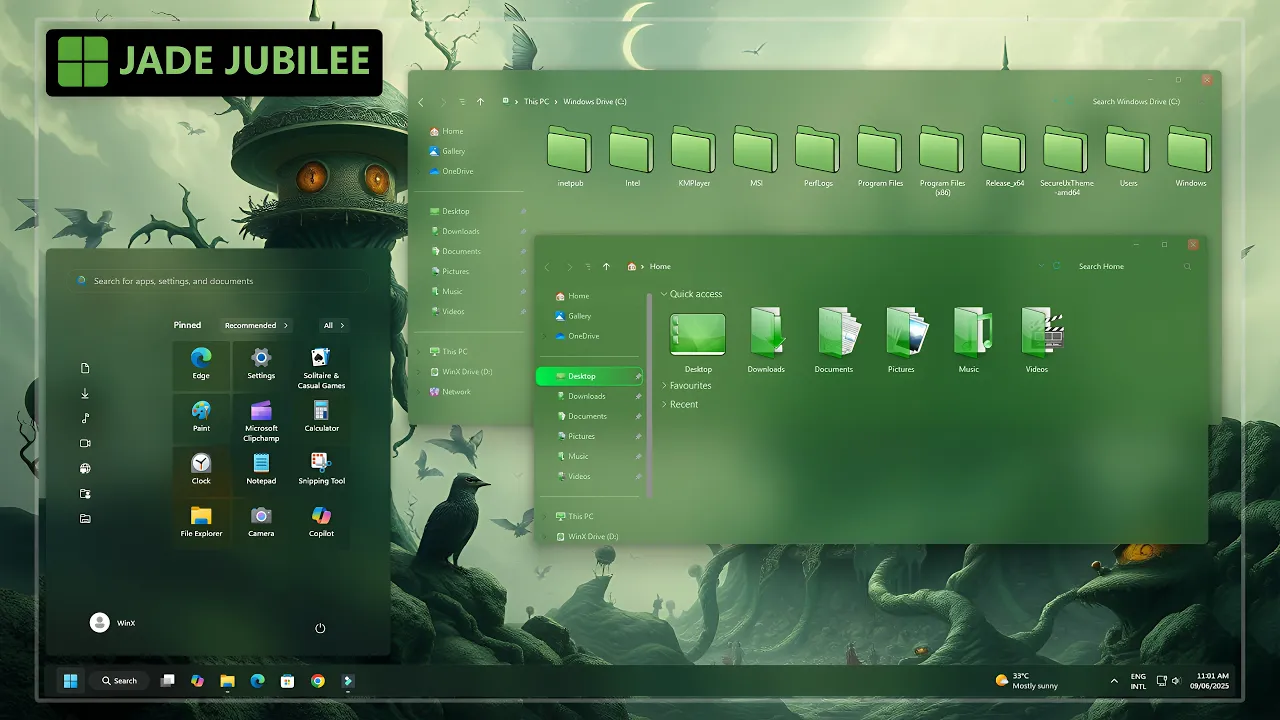Open Recommended list in Start menu
The height and width of the screenshot is (720, 1280).
256,325
